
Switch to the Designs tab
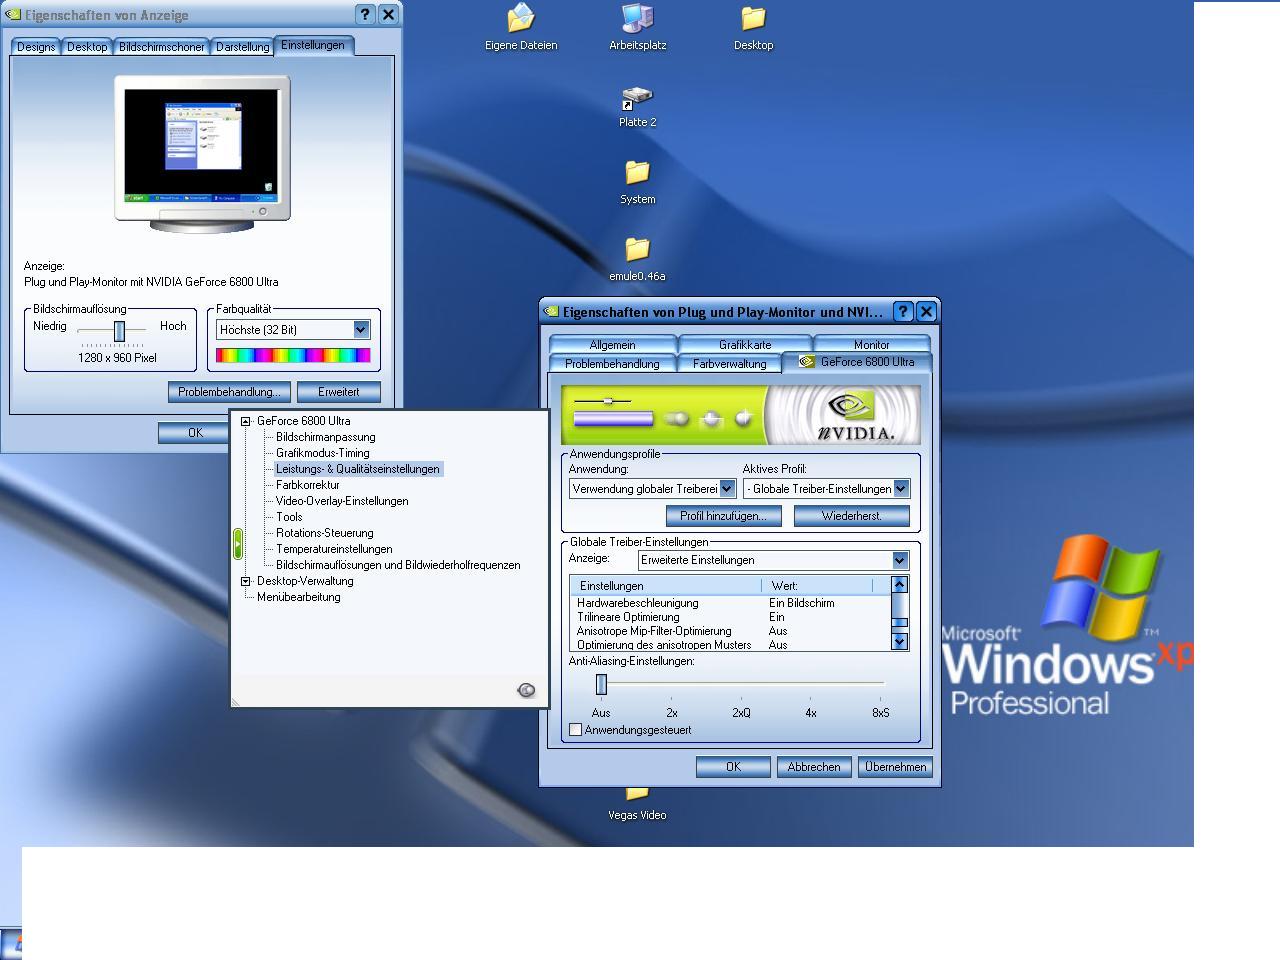(x=36, y=47)
